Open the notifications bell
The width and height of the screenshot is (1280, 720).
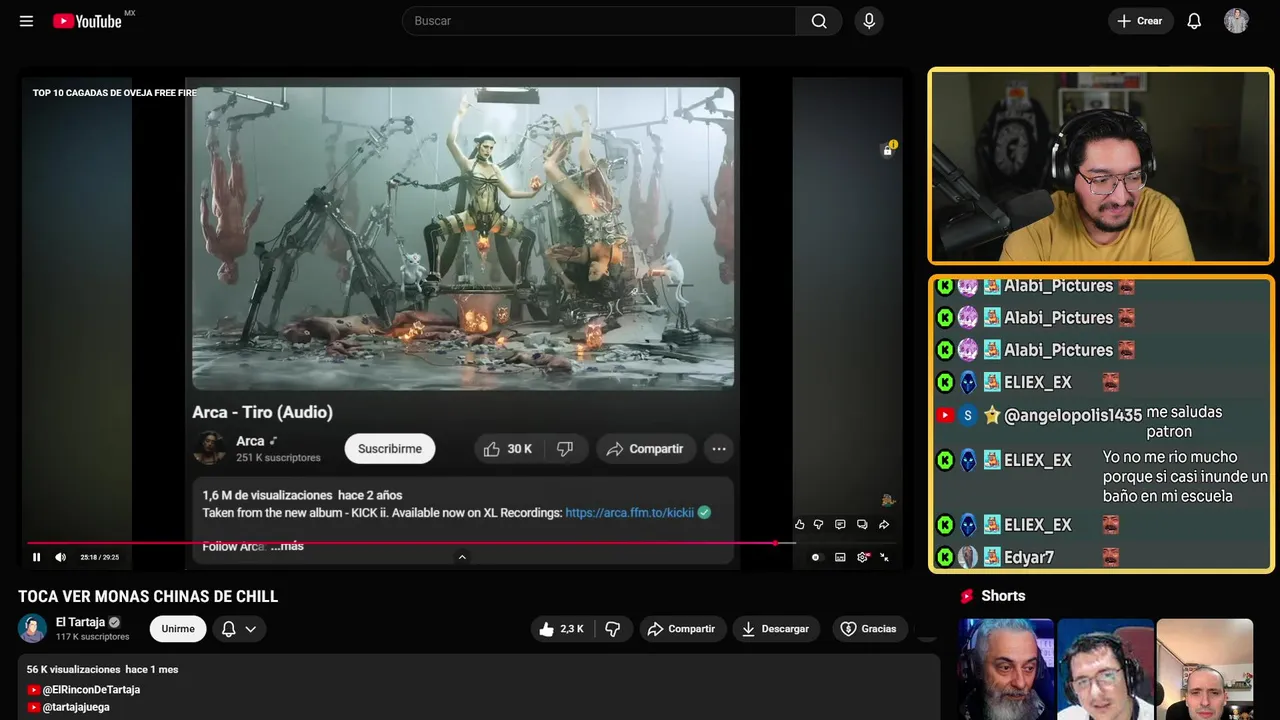[1194, 21]
